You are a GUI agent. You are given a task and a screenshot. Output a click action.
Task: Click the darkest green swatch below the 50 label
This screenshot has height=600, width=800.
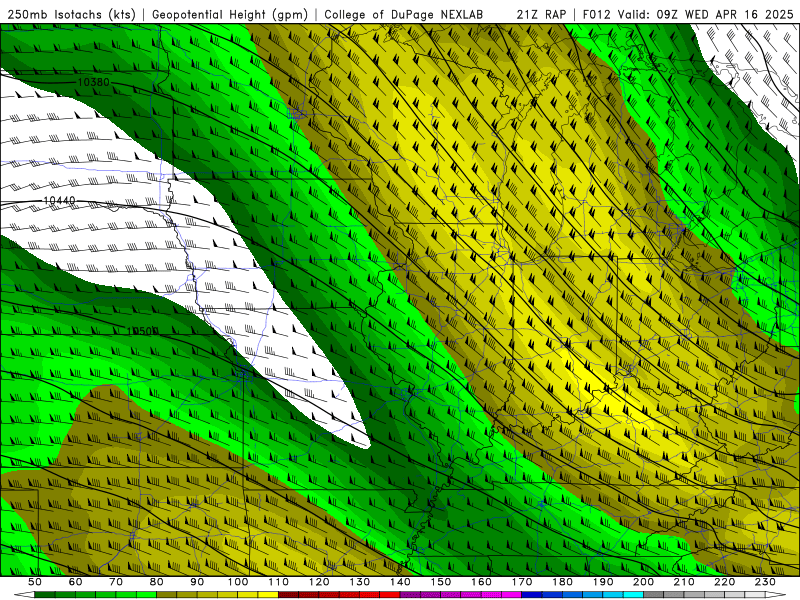45,595
